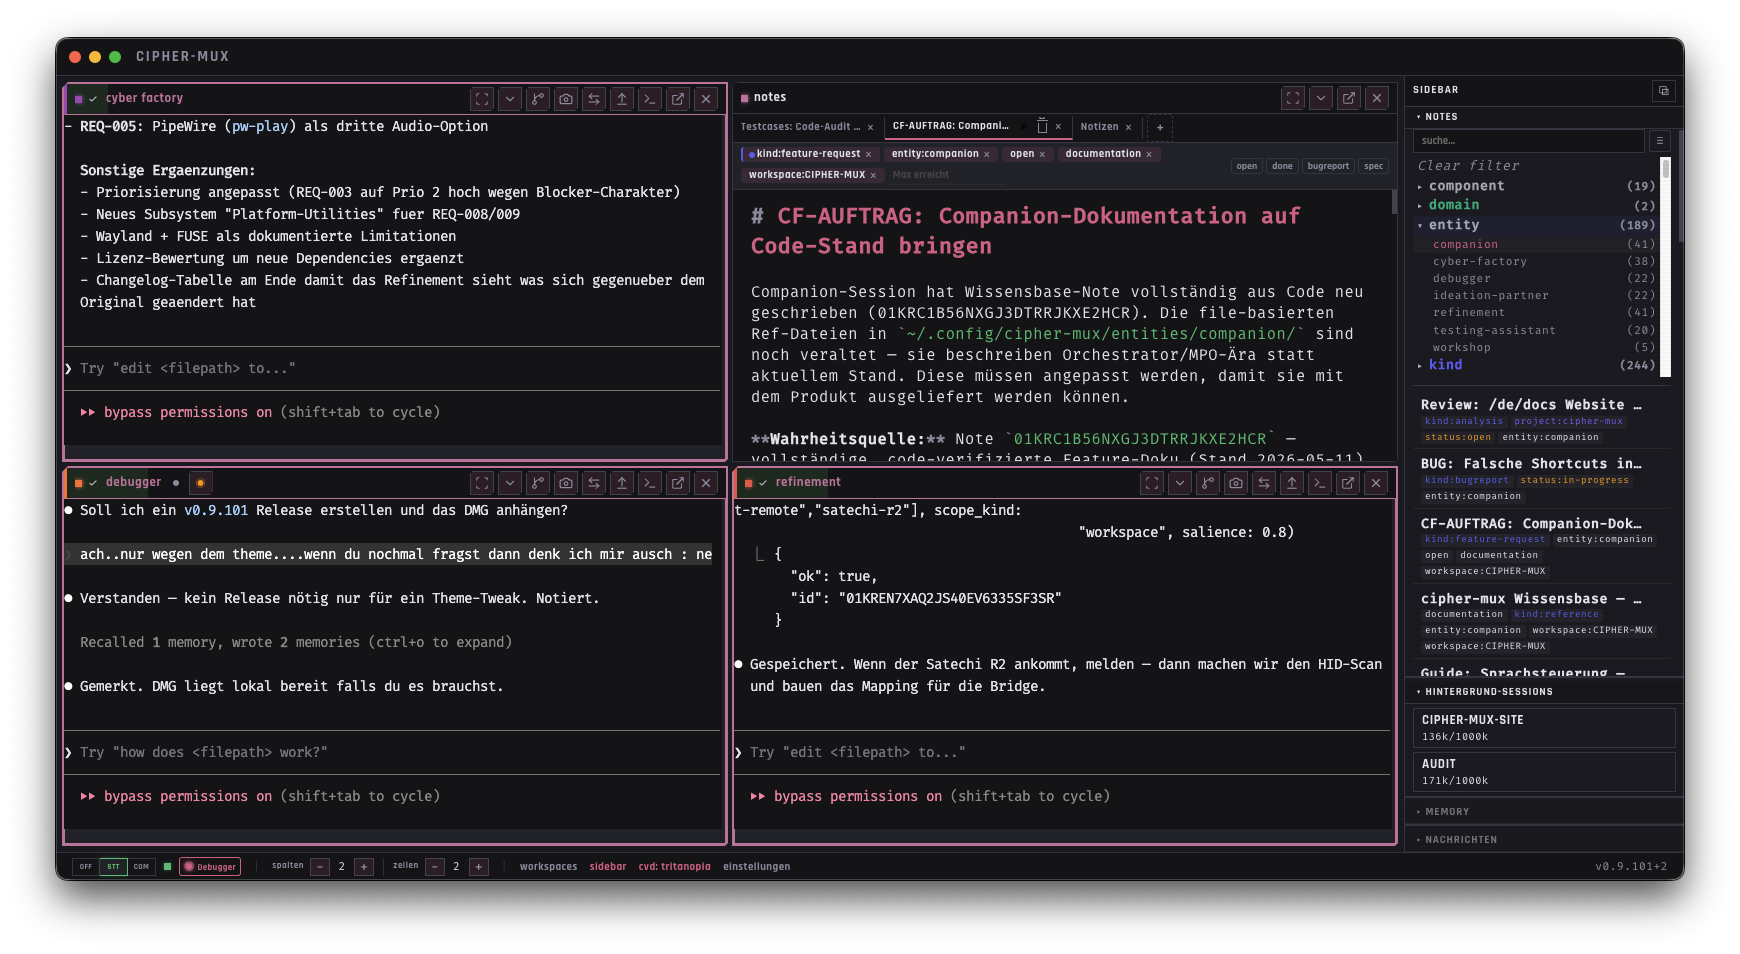This screenshot has width=1740, height=954.
Task: Open dropdown chevron in notes pane header
Action: (1321, 98)
